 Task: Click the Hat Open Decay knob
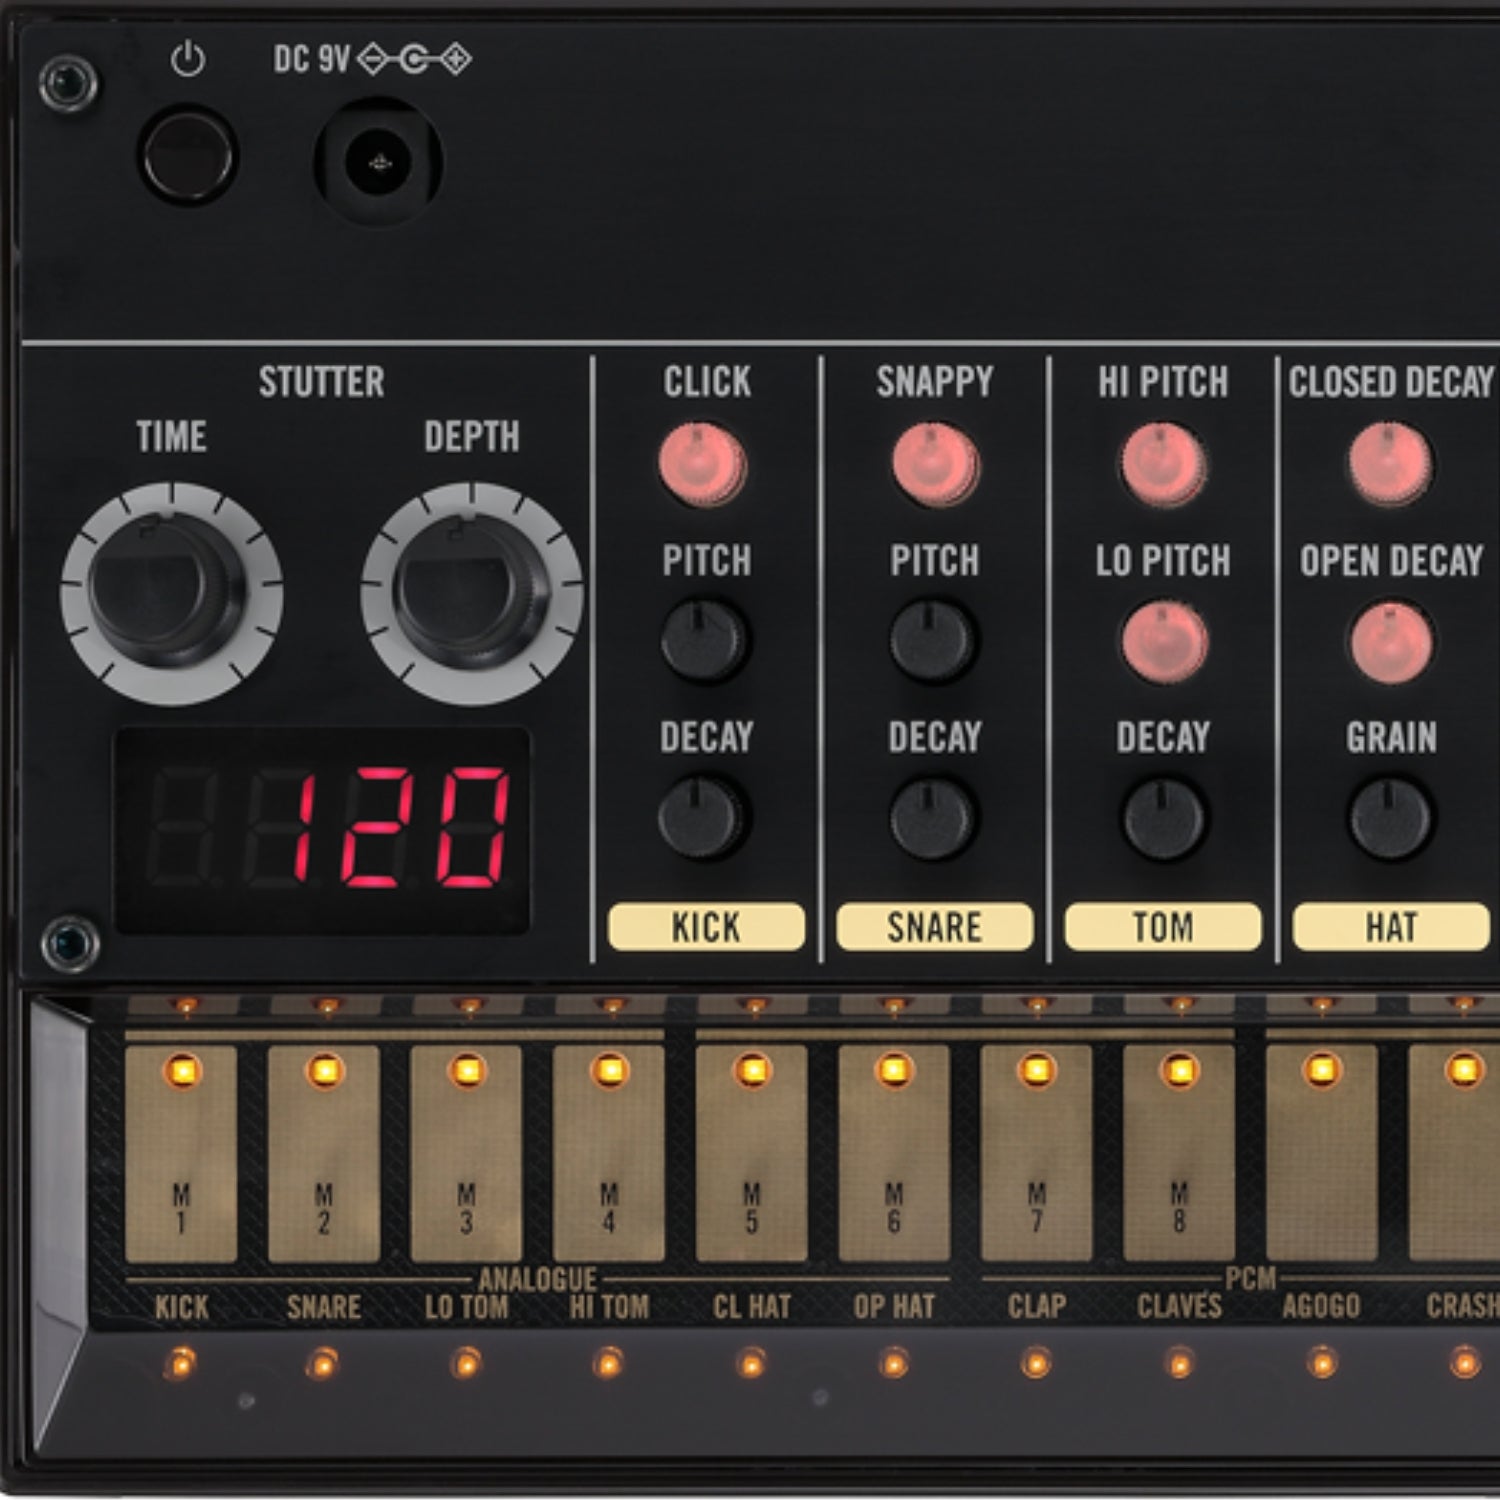pos(1391,643)
